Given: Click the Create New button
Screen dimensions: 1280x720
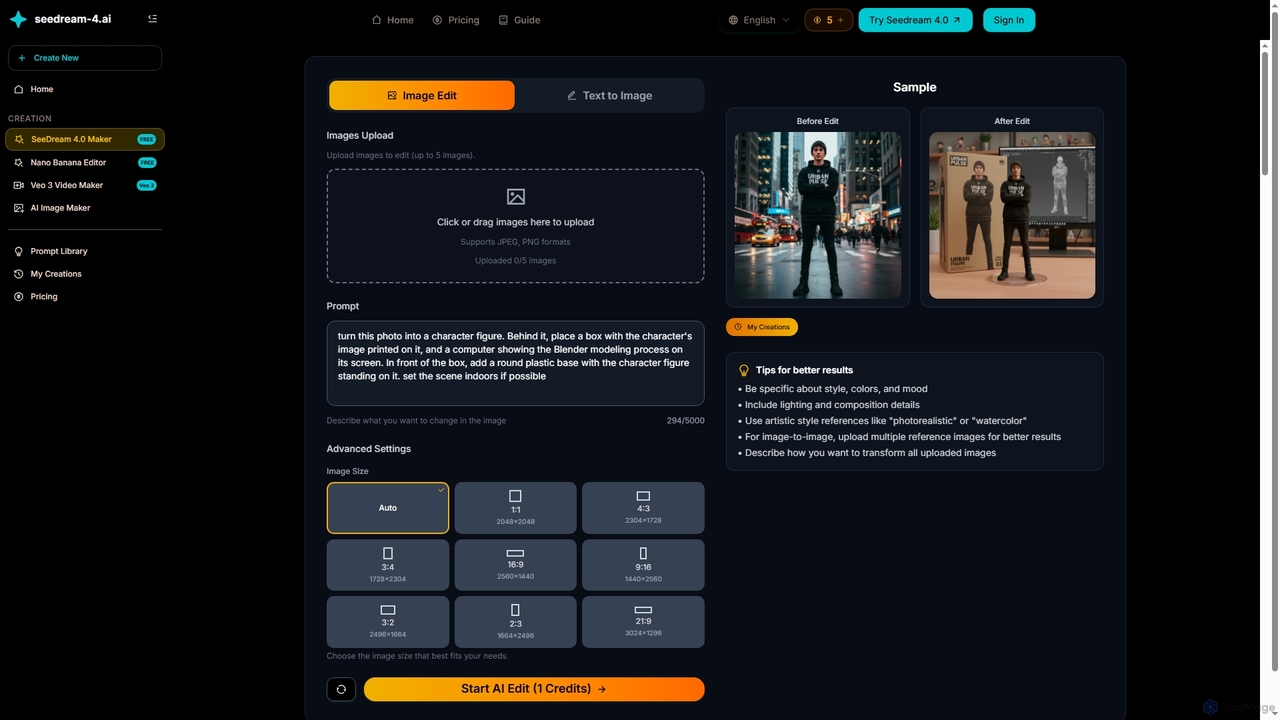Looking at the screenshot, I should coord(85,58).
